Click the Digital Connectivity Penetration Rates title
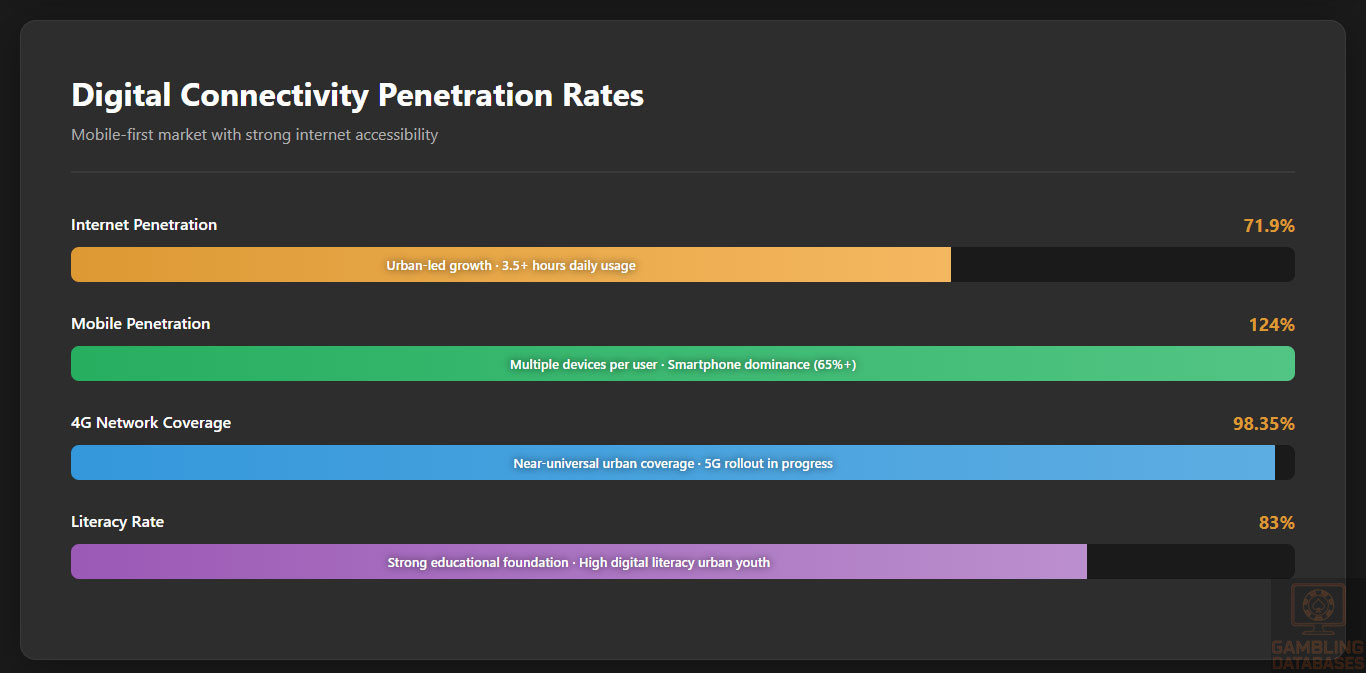The image size is (1366, 673). coord(357,96)
